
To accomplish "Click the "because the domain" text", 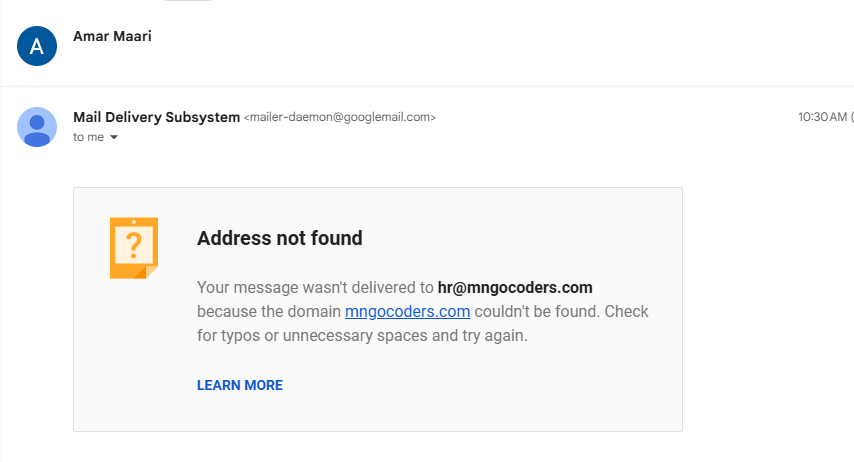I will [269, 311].
